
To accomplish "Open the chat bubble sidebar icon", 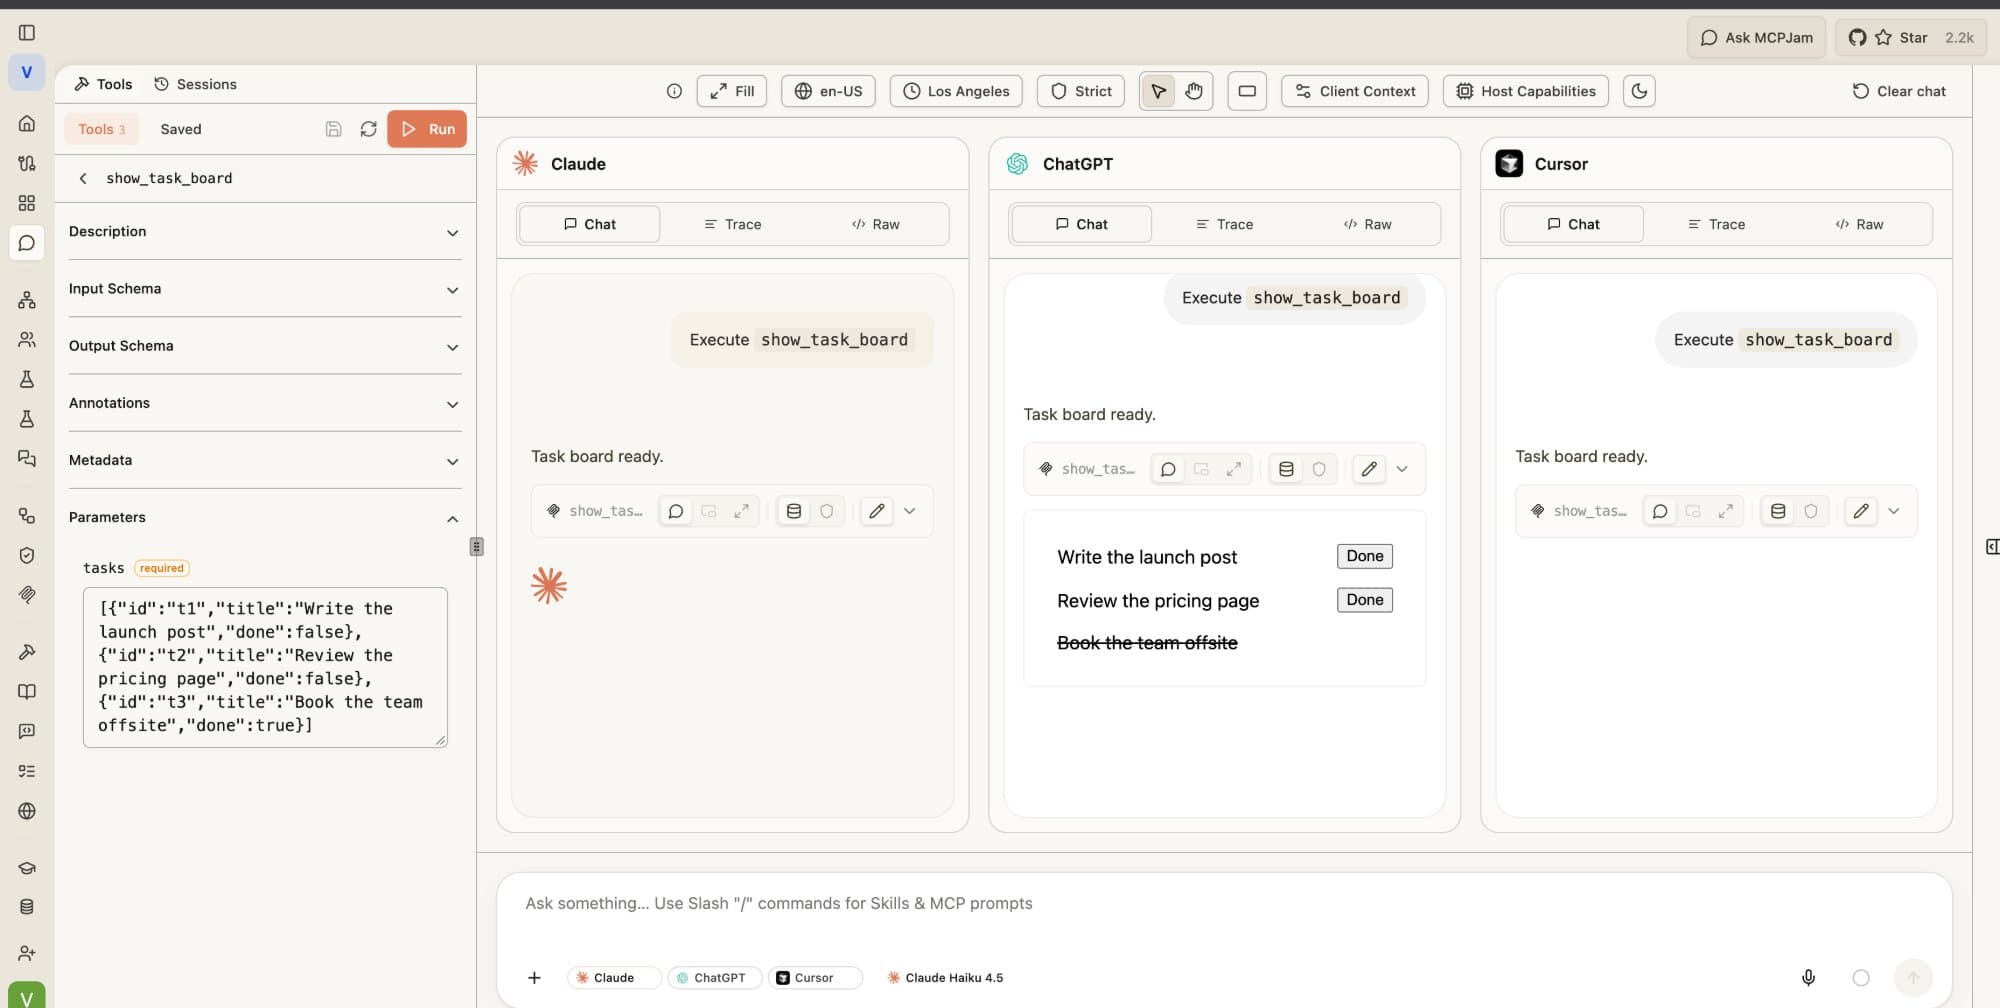I will coord(27,243).
